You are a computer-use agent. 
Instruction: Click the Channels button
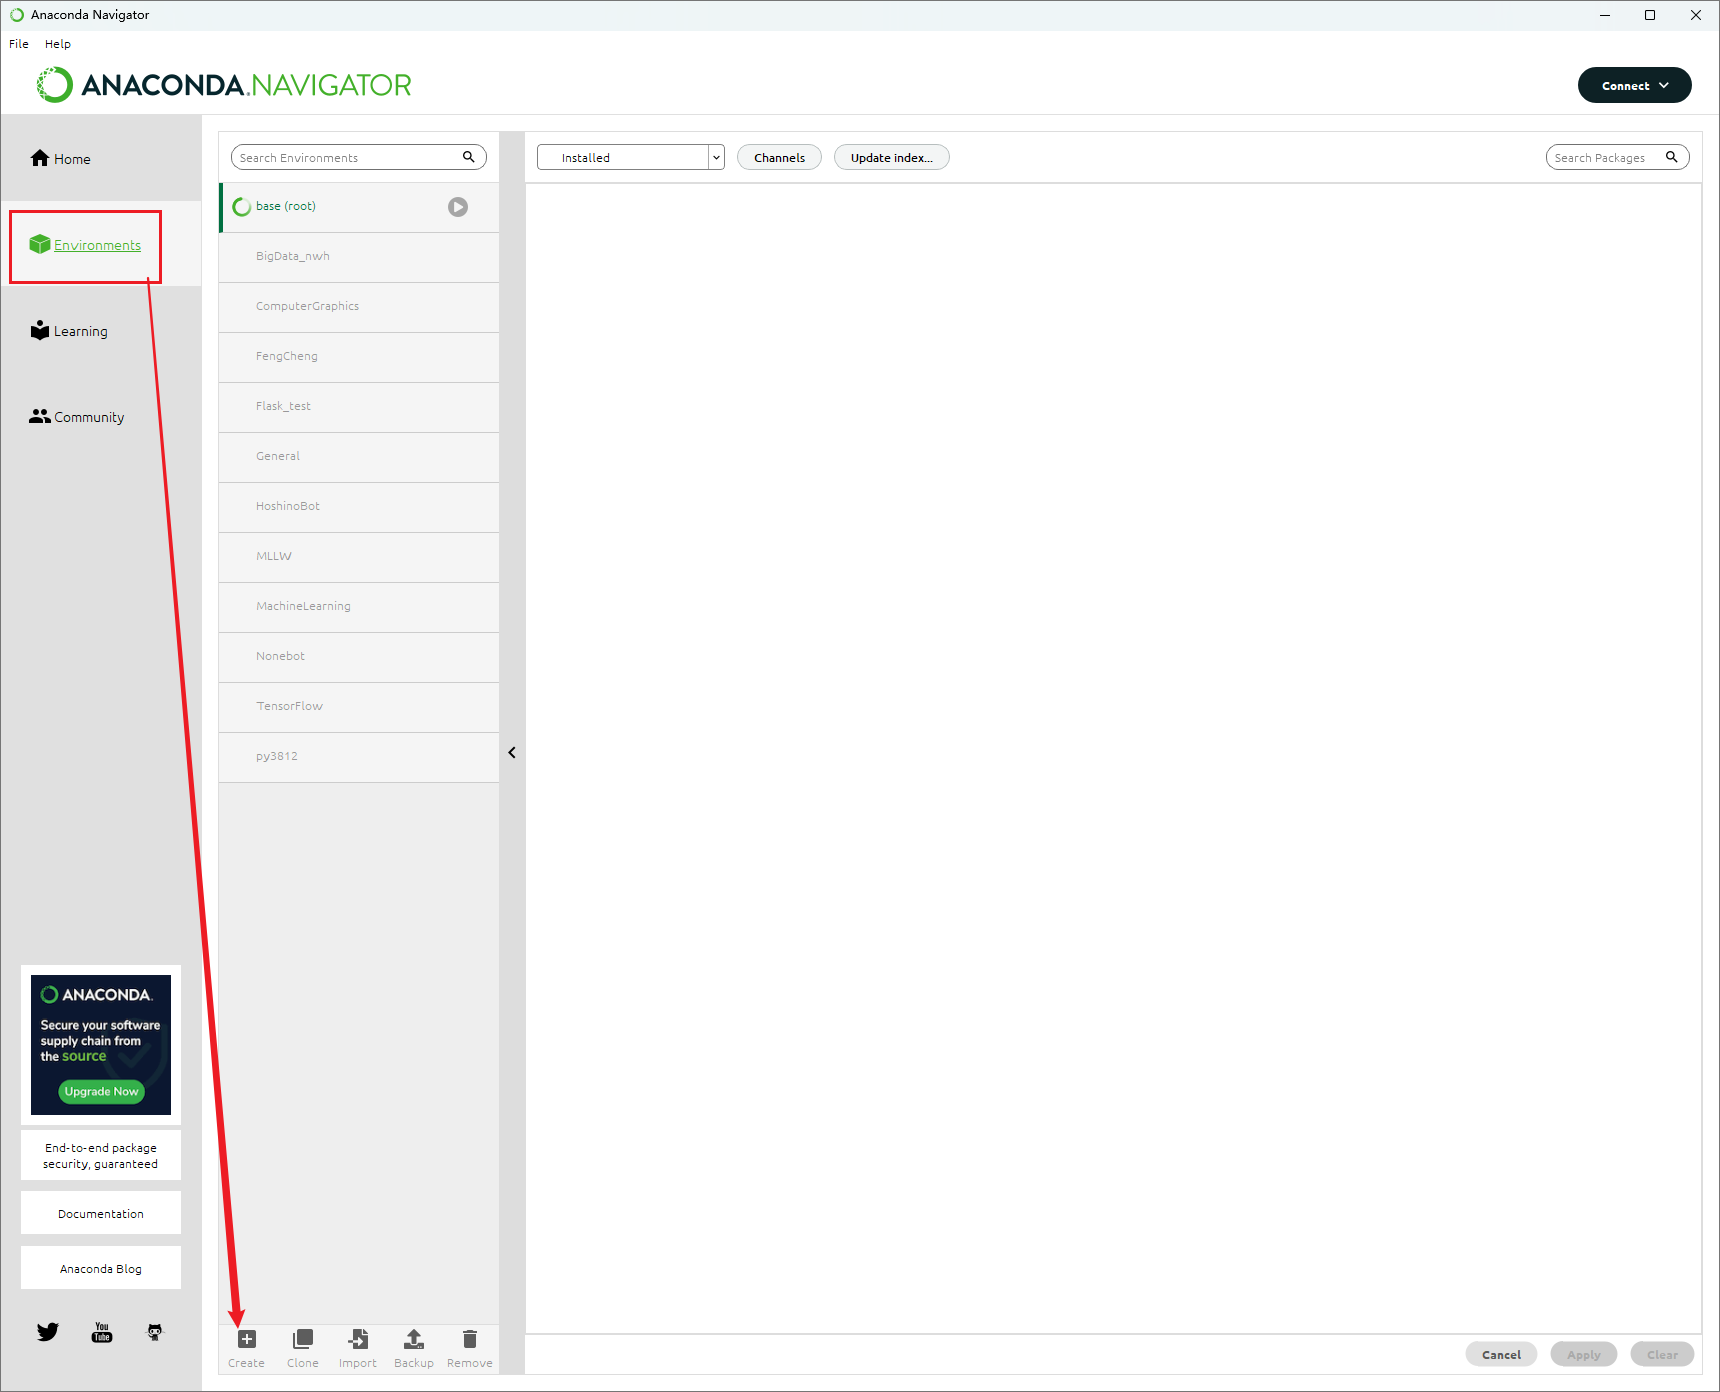pos(779,157)
